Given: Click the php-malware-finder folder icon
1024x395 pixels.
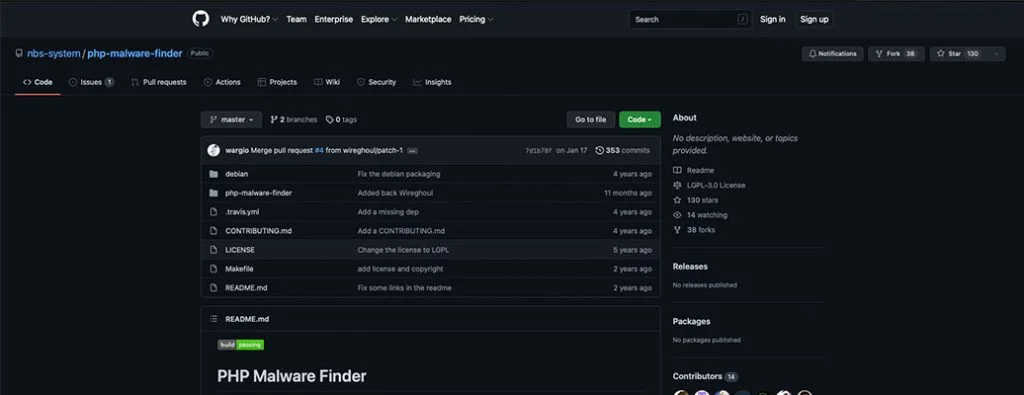Looking at the screenshot, I should click(213, 193).
